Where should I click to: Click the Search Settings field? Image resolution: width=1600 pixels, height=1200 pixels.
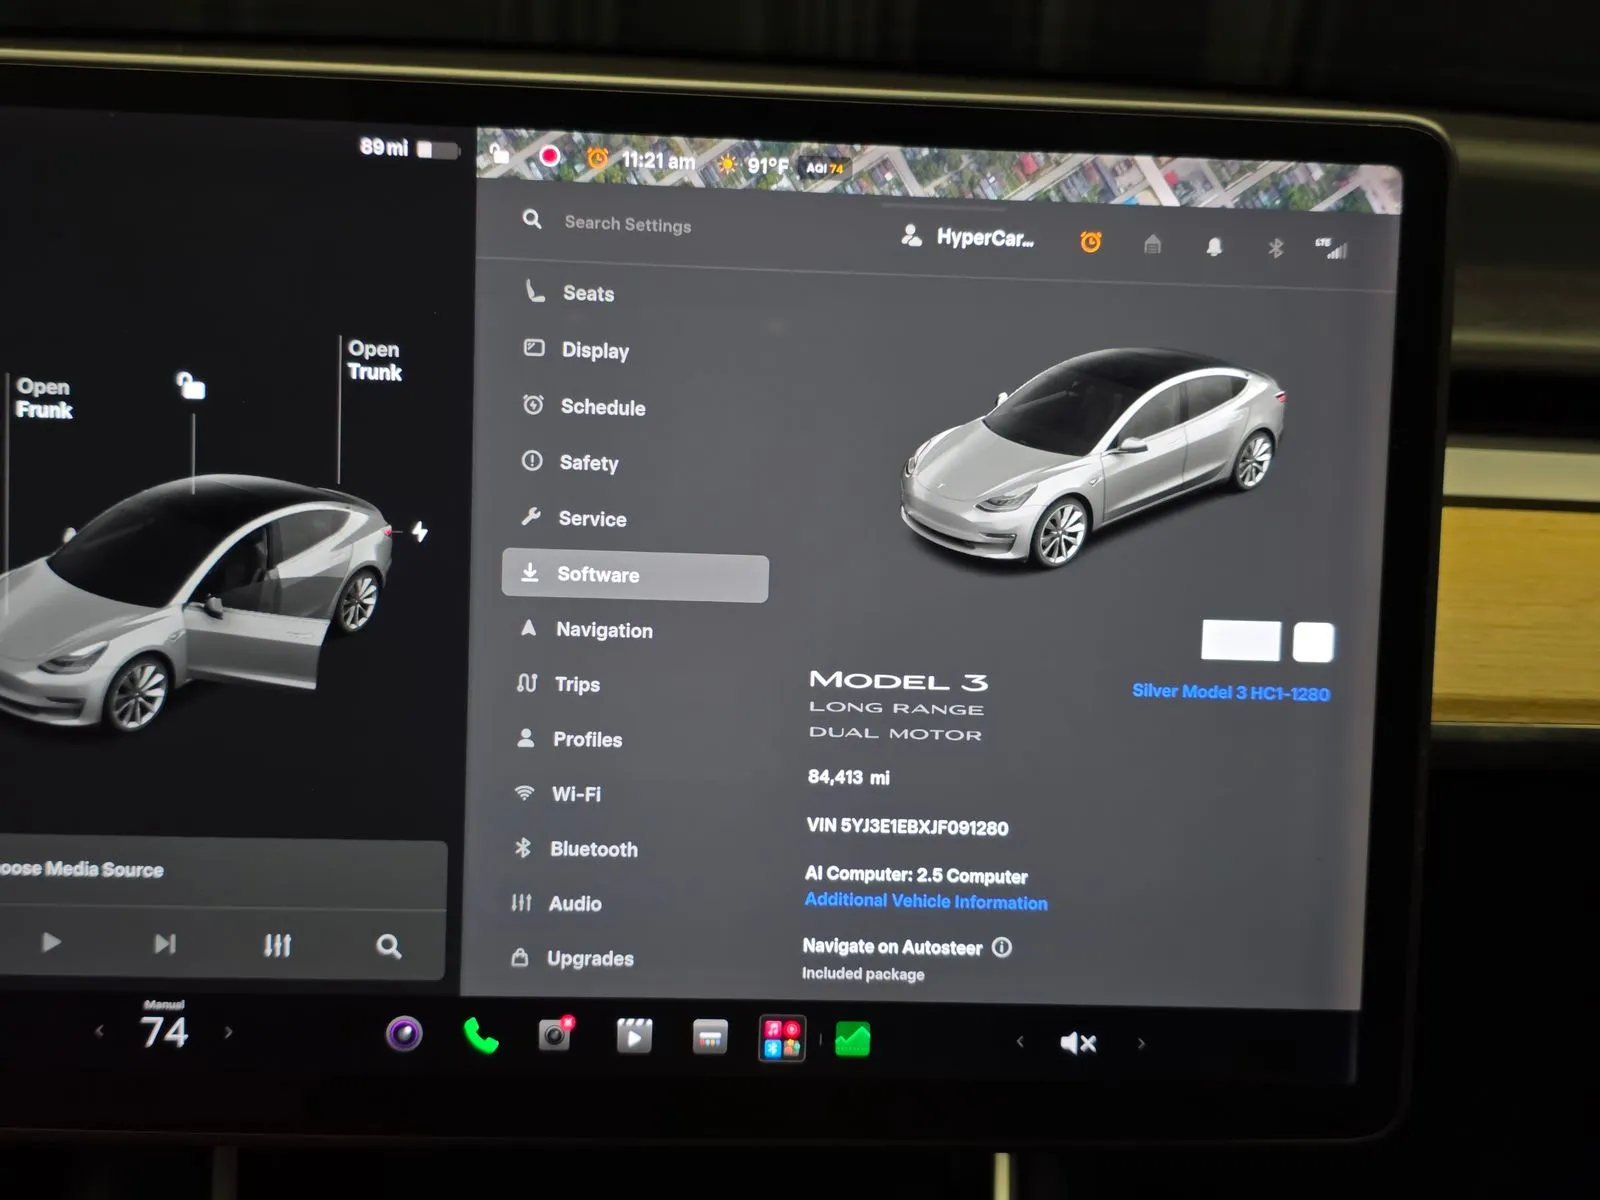coord(628,224)
